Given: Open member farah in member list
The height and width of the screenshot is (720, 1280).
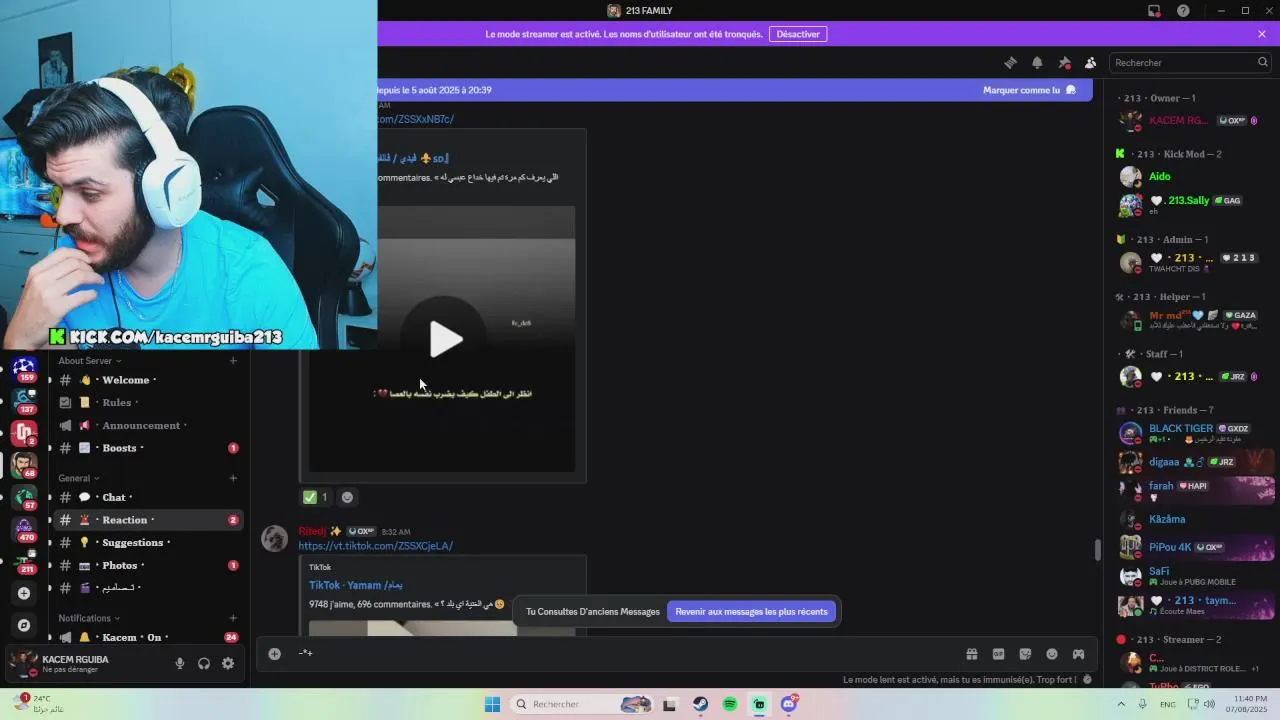Looking at the screenshot, I should 1195,490.
